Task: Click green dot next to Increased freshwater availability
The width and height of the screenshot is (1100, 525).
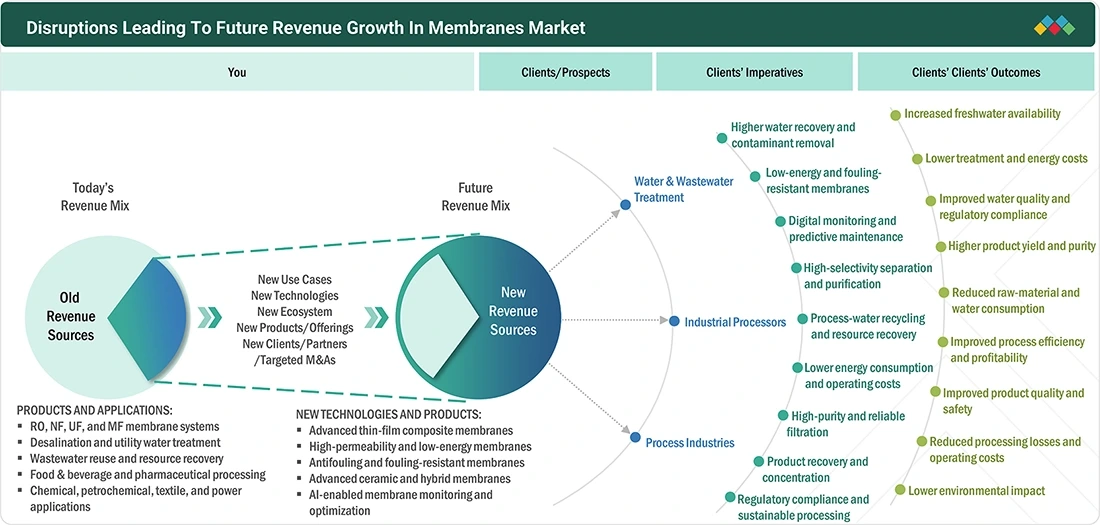Action: pos(895,114)
